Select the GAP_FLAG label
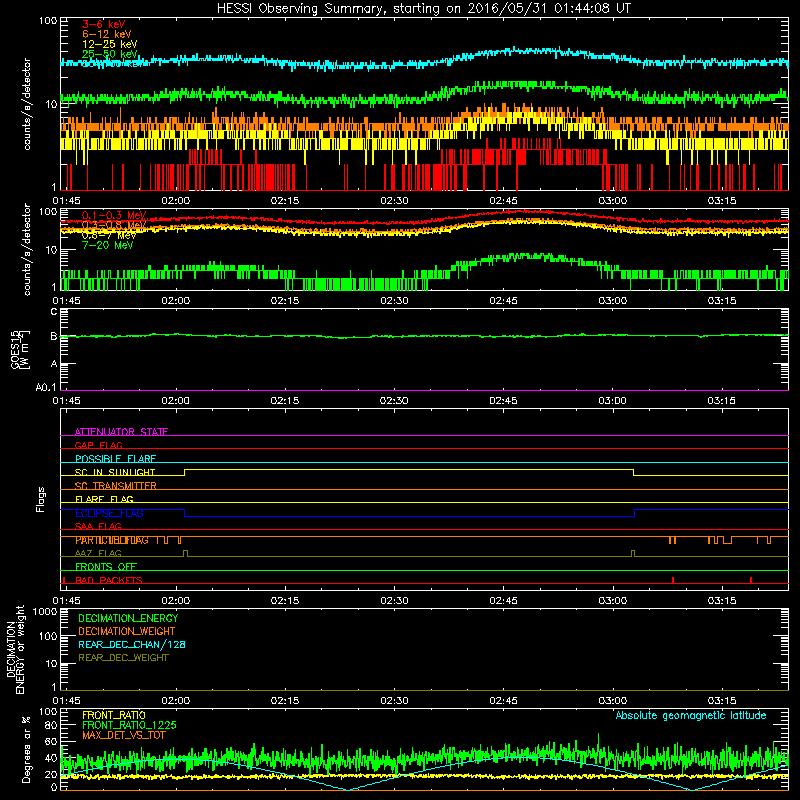The width and height of the screenshot is (800, 800). coord(98,445)
